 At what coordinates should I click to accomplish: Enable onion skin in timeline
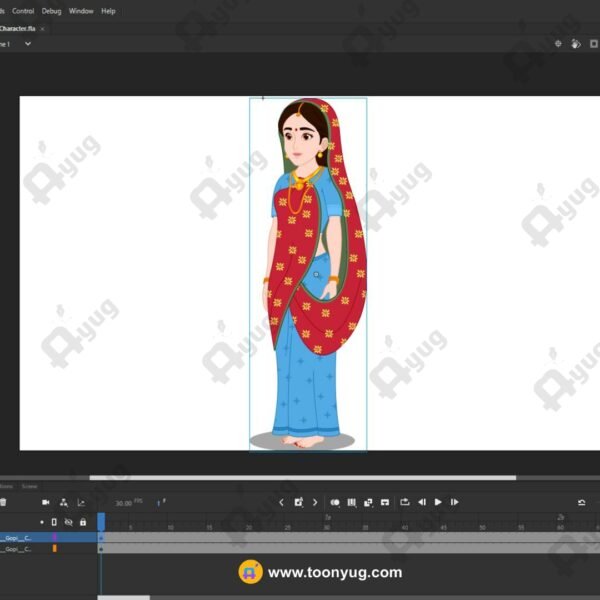tap(335, 502)
